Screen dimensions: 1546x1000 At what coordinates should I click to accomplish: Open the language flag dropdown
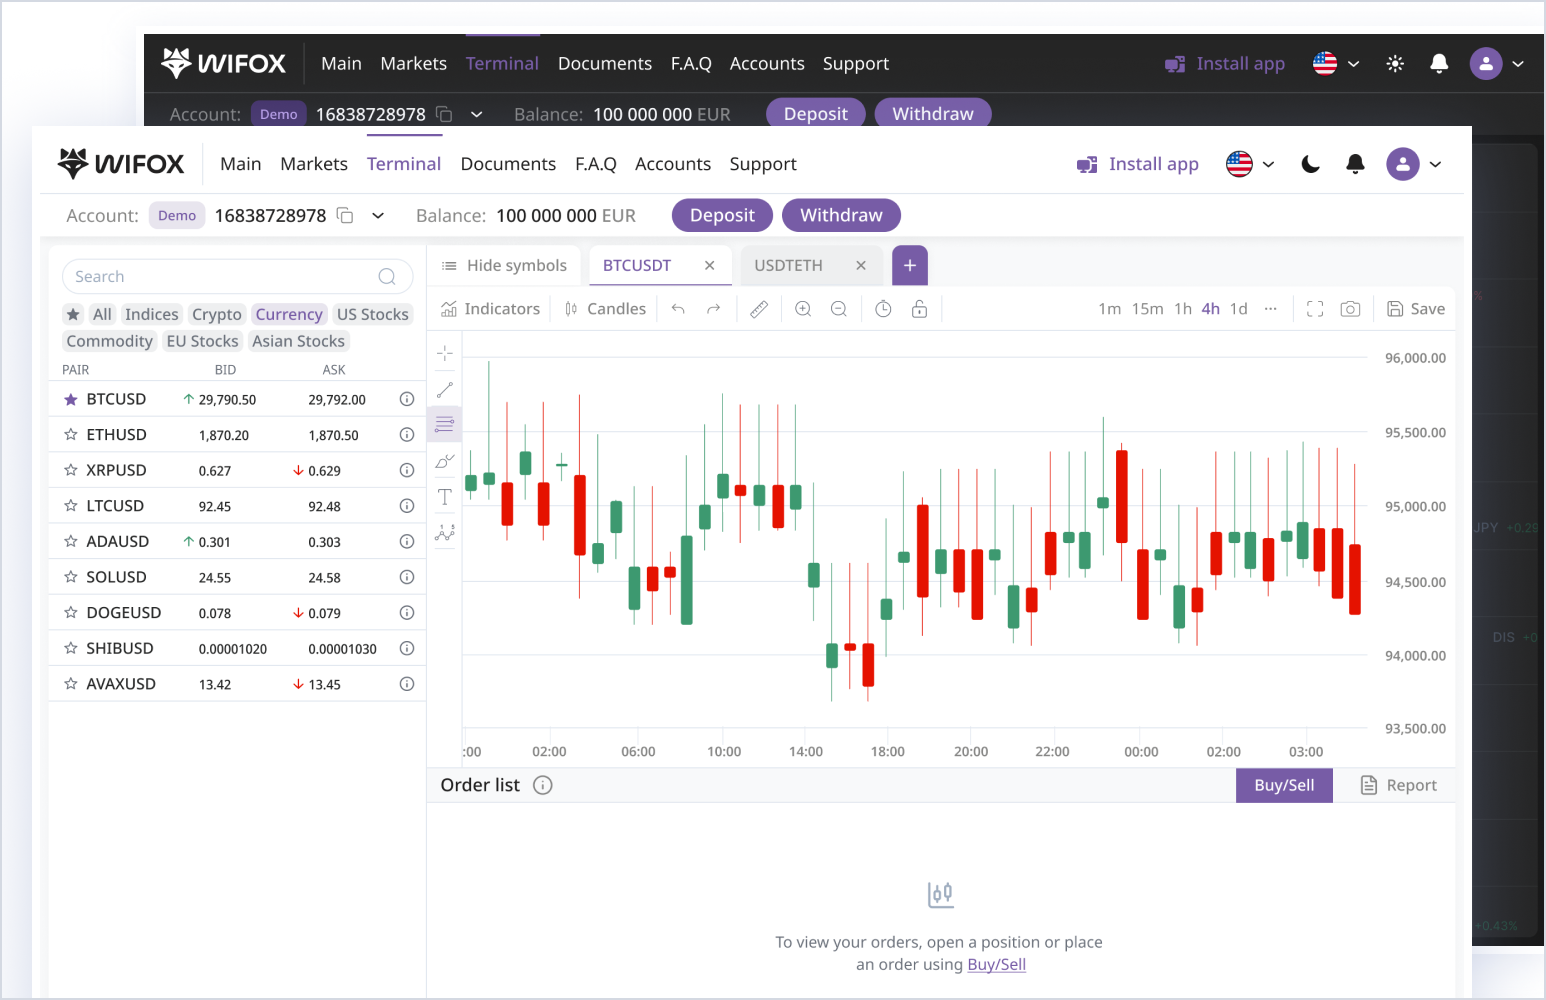(1250, 164)
